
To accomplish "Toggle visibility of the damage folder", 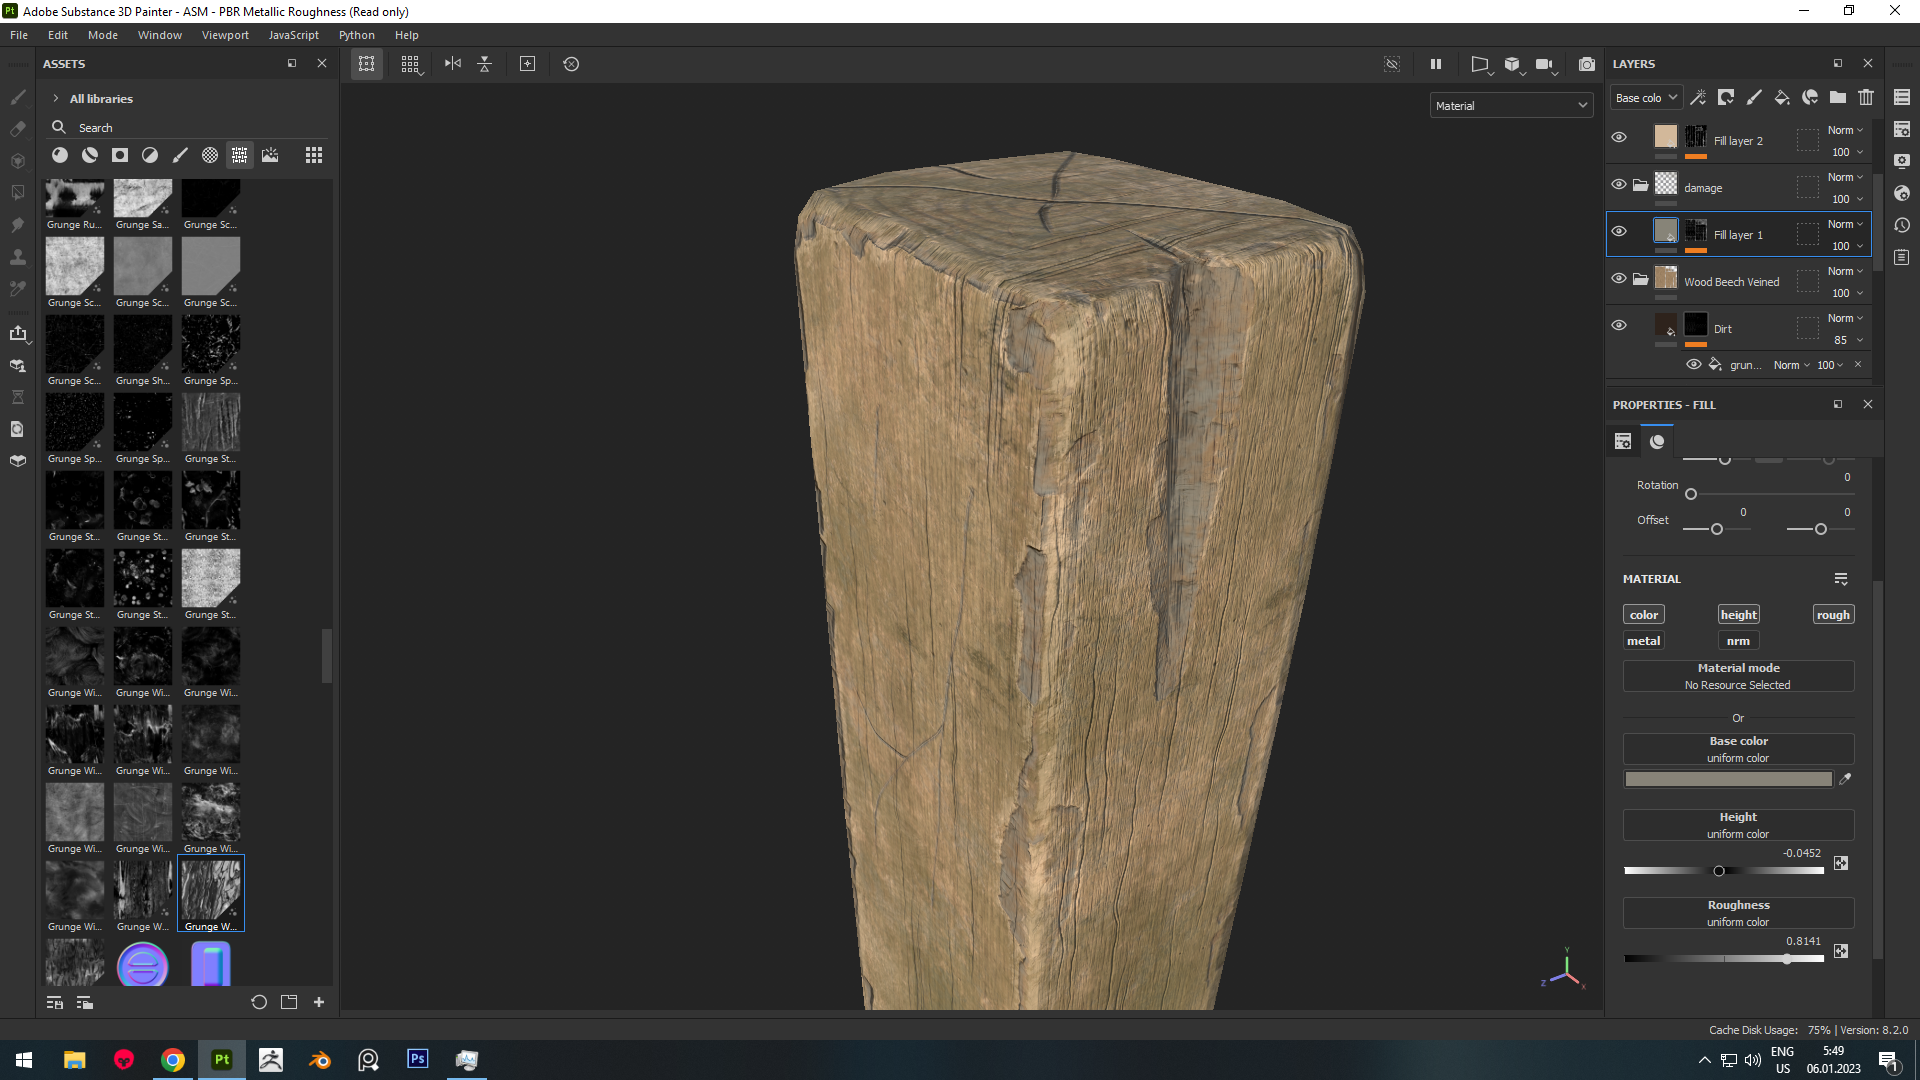I will [x=1619, y=185].
